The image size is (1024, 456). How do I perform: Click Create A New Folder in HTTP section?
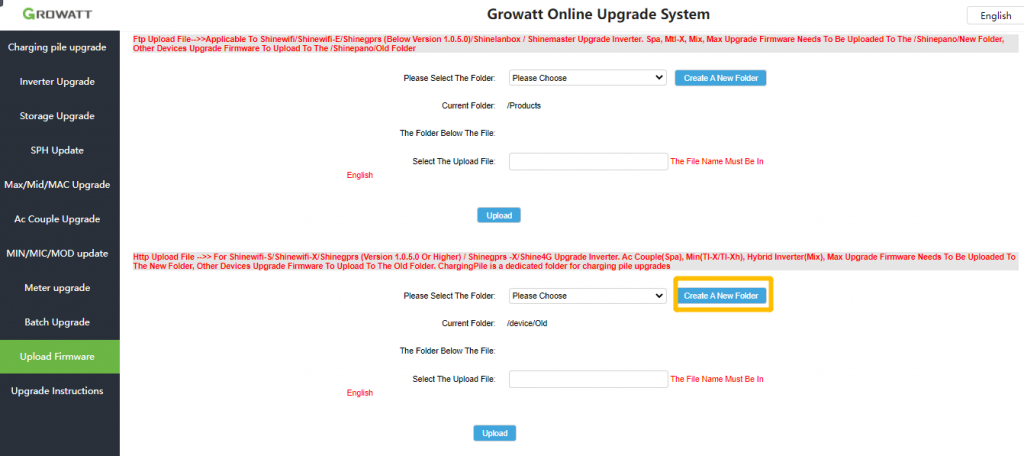(721, 296)
